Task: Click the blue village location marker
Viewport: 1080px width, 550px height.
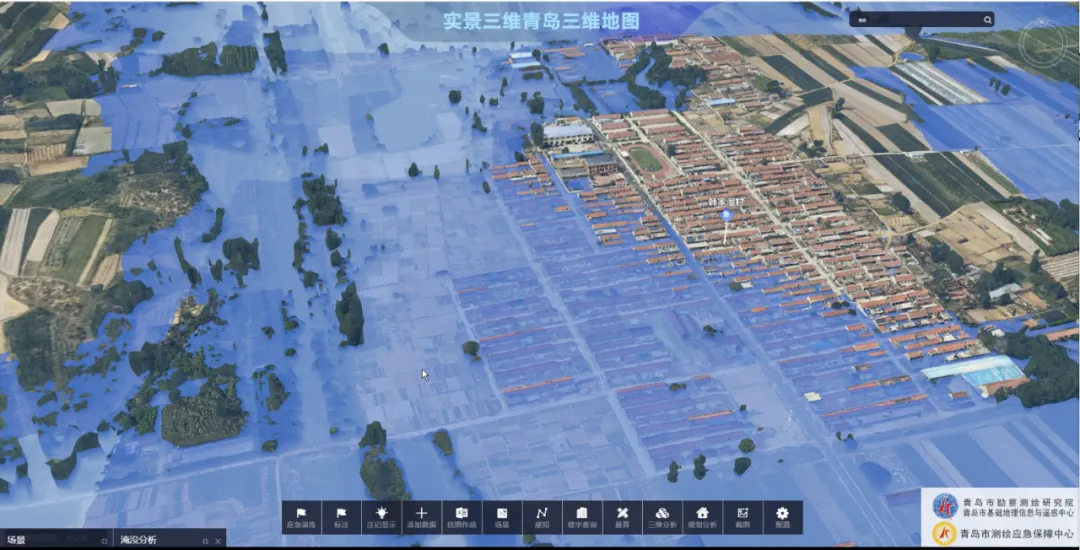Action: (x=725, y=215)
